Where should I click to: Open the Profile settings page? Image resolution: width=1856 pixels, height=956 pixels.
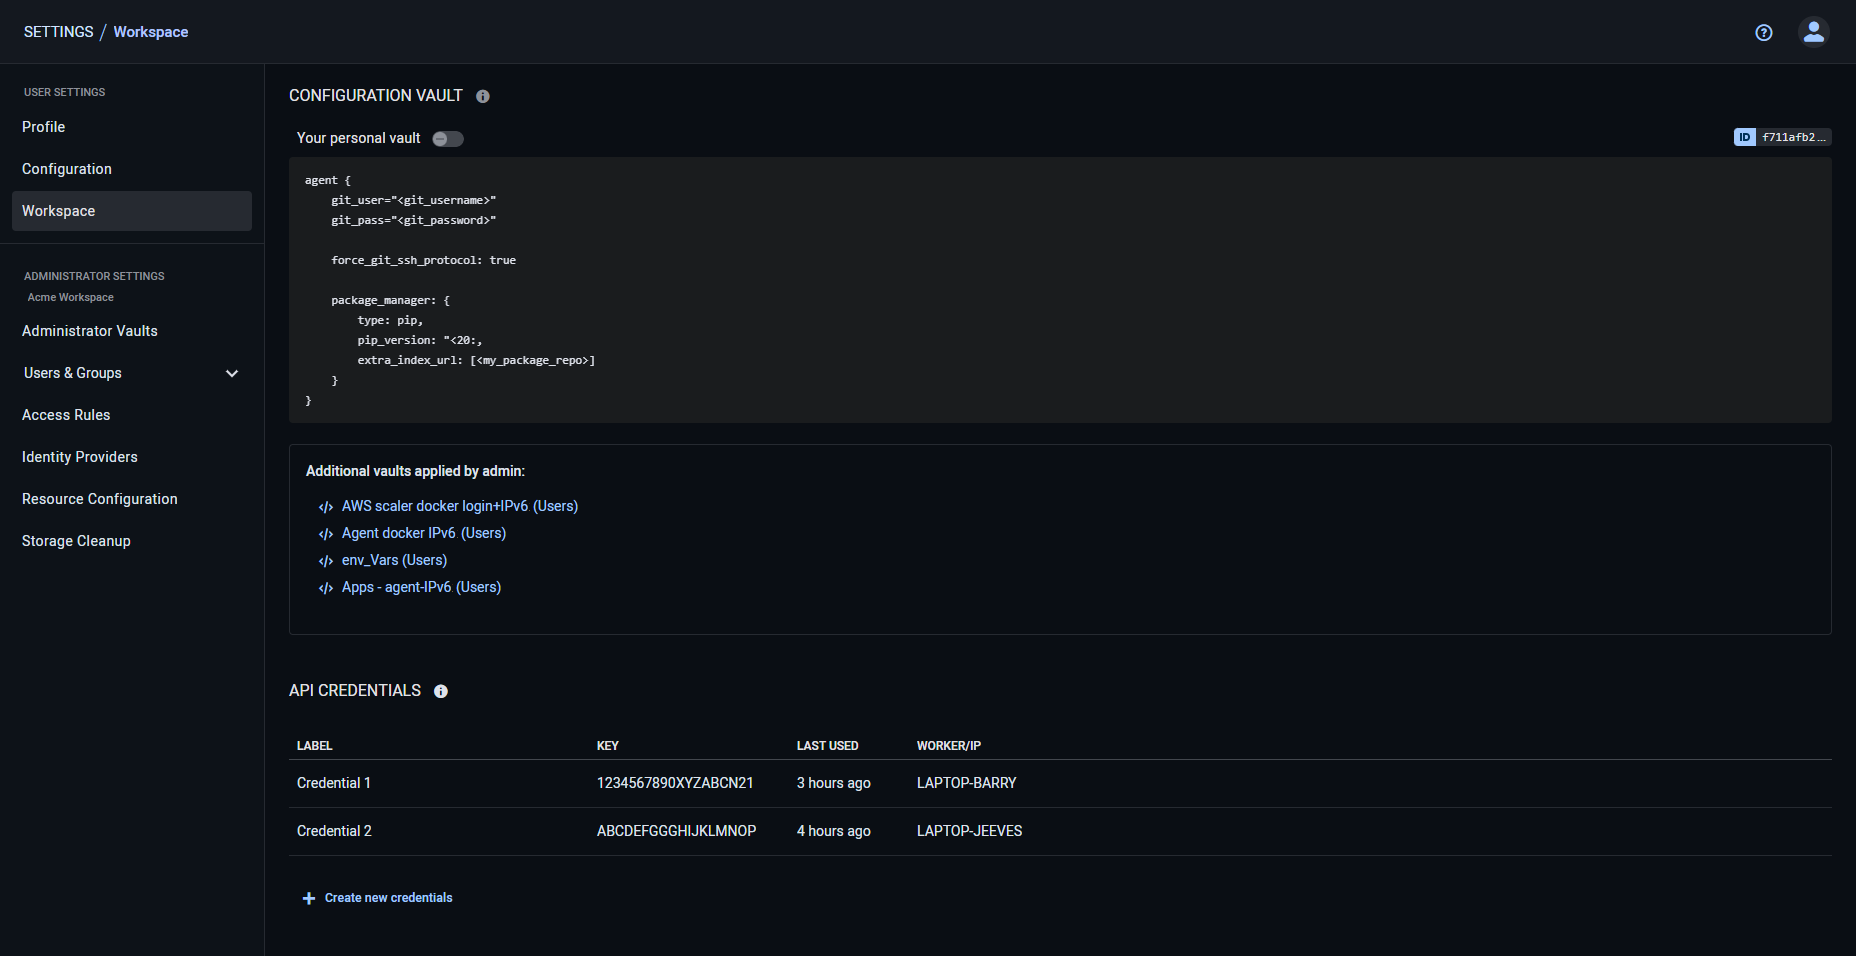43,127
